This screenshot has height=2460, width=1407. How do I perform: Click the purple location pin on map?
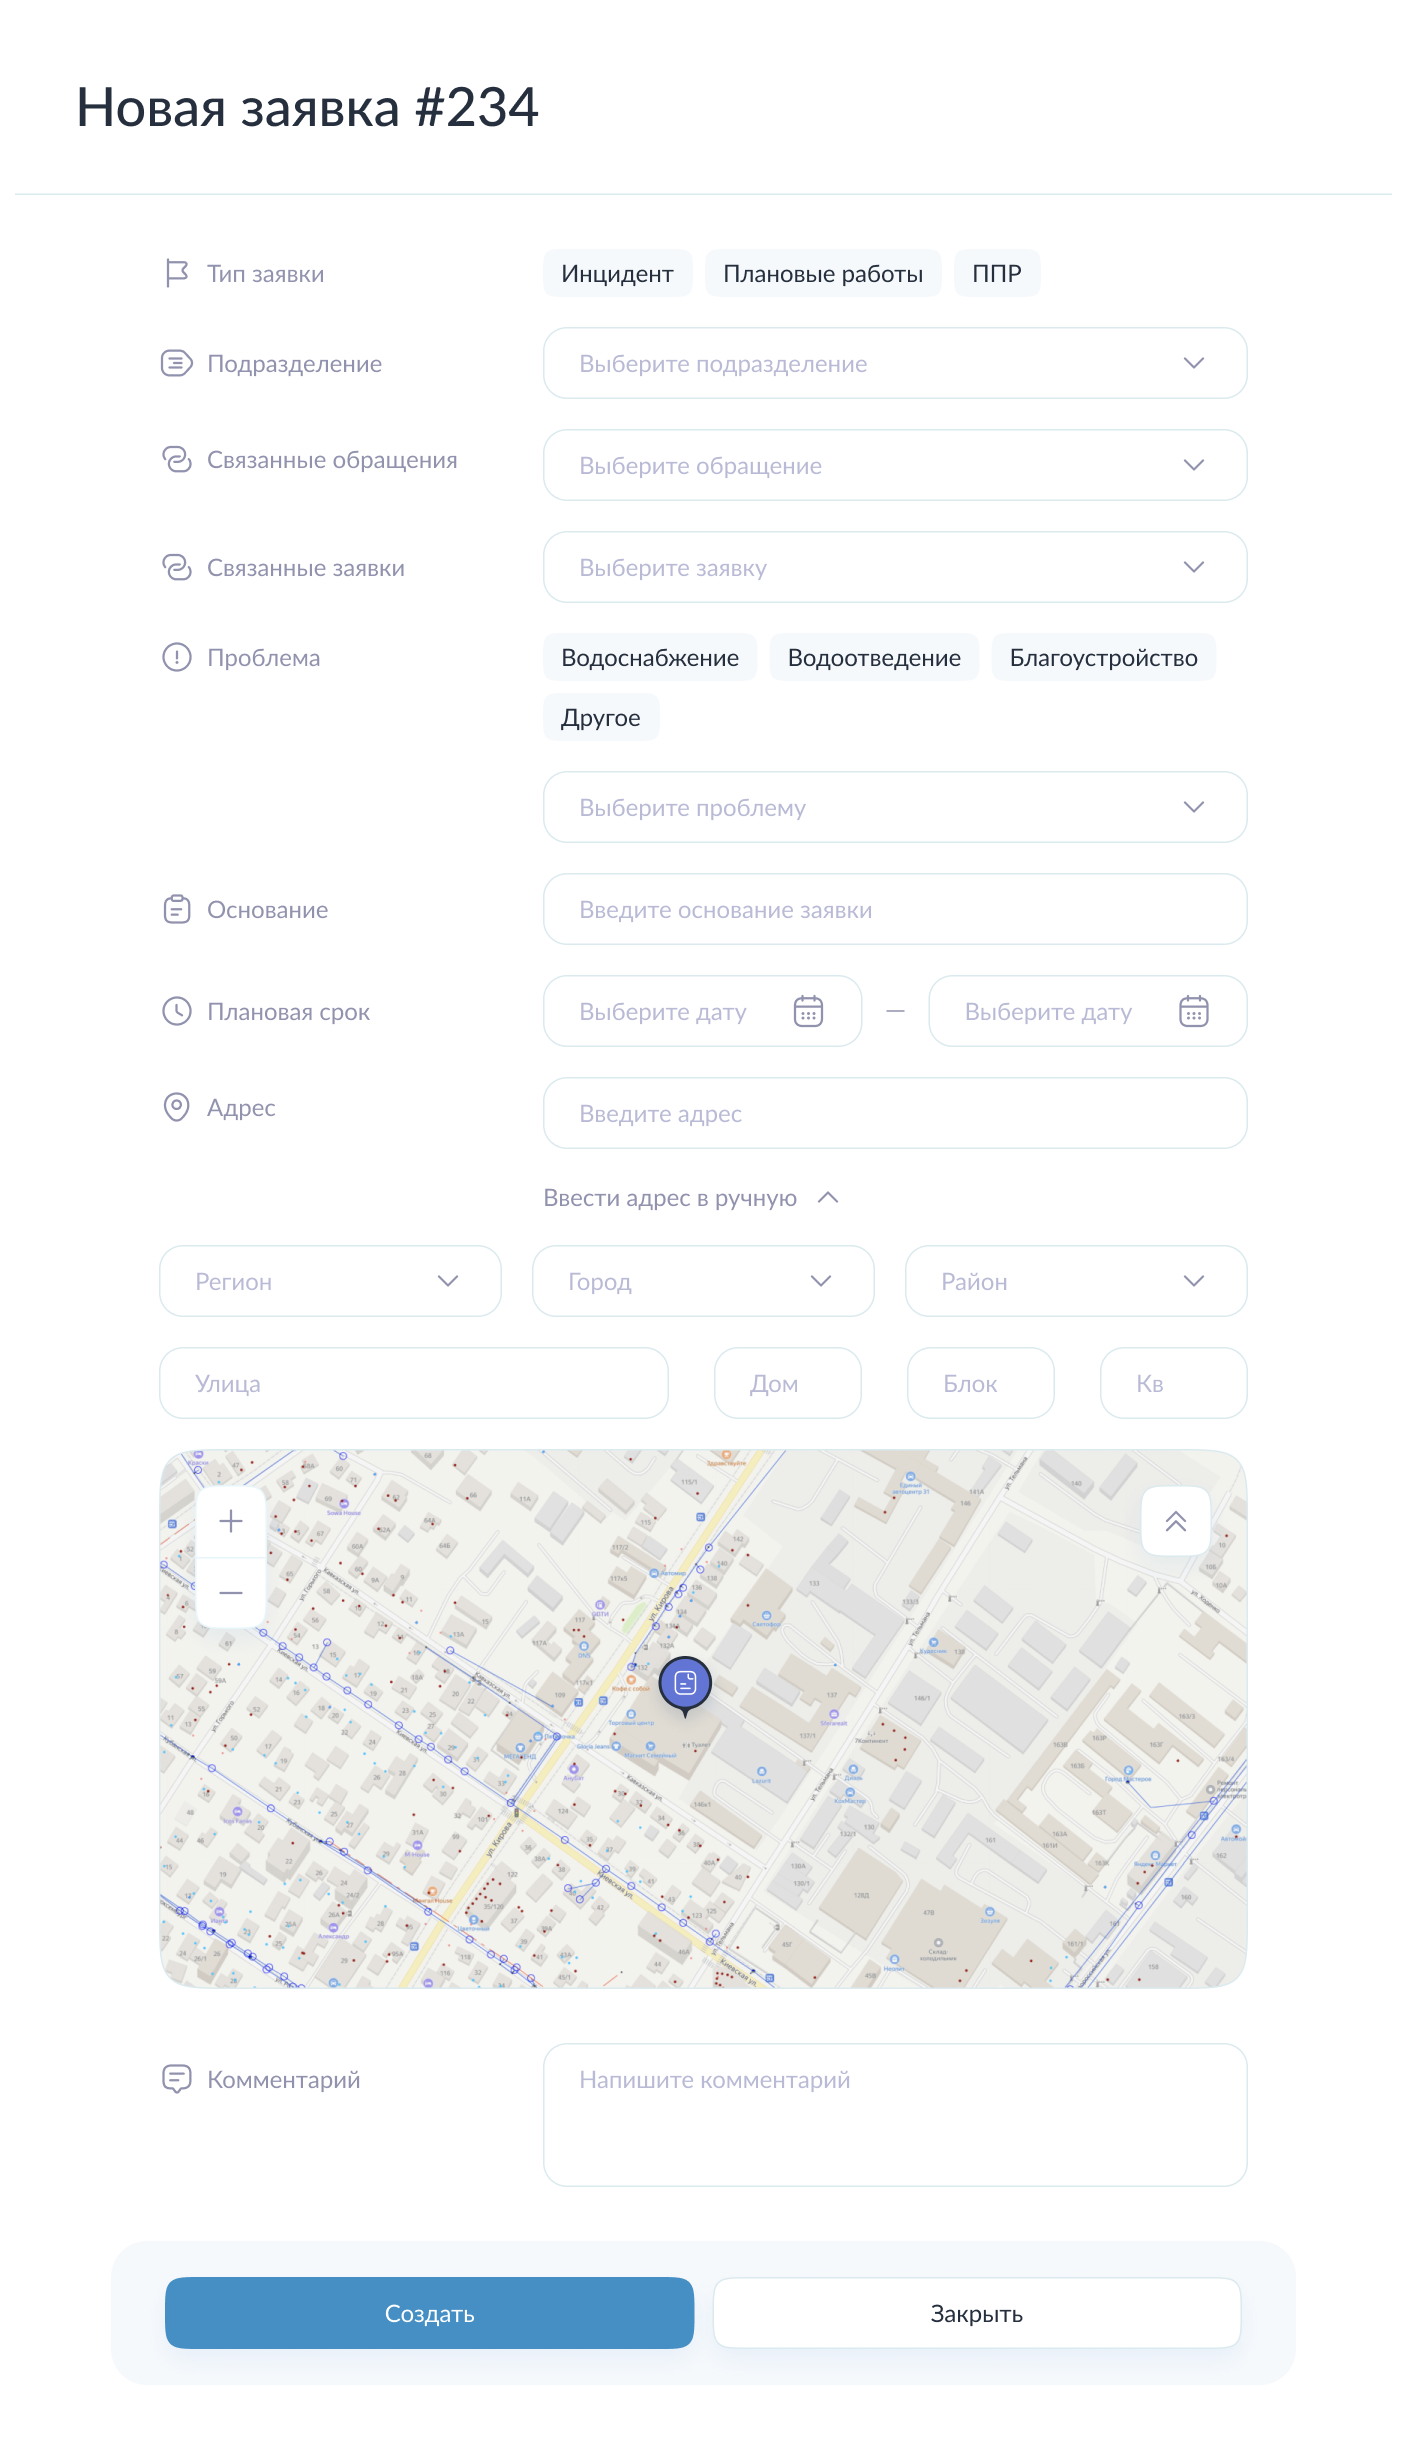click(x=685, y=1684)
